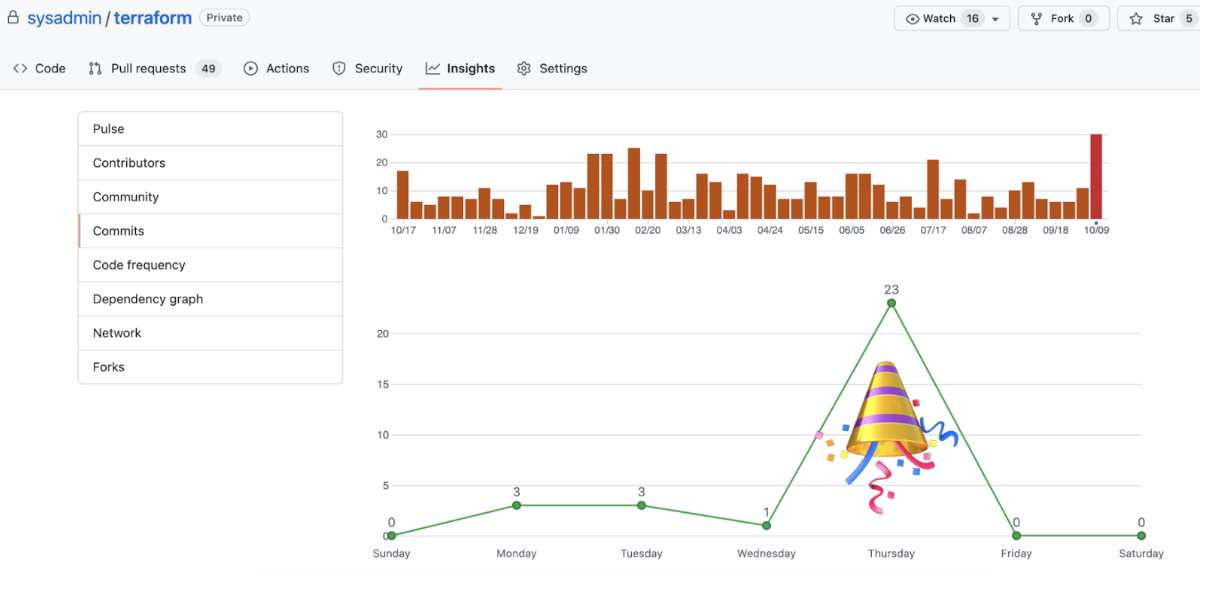Viewport: 1214px width, 594px height.
Task: Open Dependency graph in the sidebar
Action: (x=148, y=299)
